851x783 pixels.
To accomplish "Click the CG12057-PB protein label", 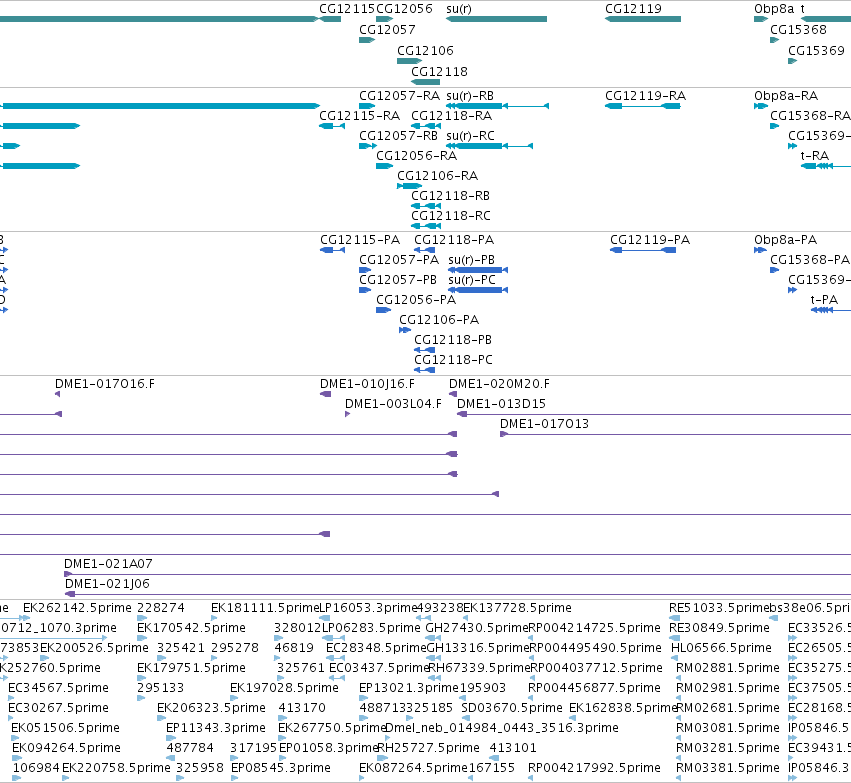I will click(x=398, y=280).
